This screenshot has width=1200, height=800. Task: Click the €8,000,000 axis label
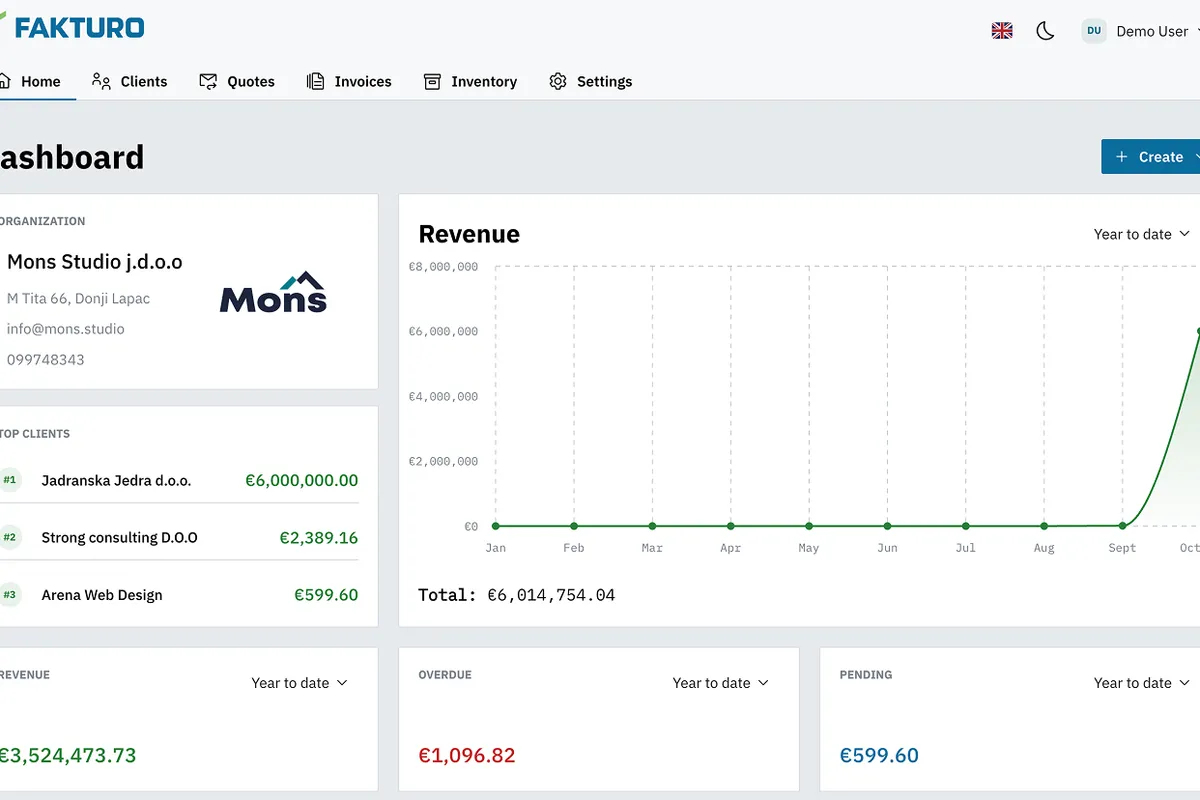(443, 267)
